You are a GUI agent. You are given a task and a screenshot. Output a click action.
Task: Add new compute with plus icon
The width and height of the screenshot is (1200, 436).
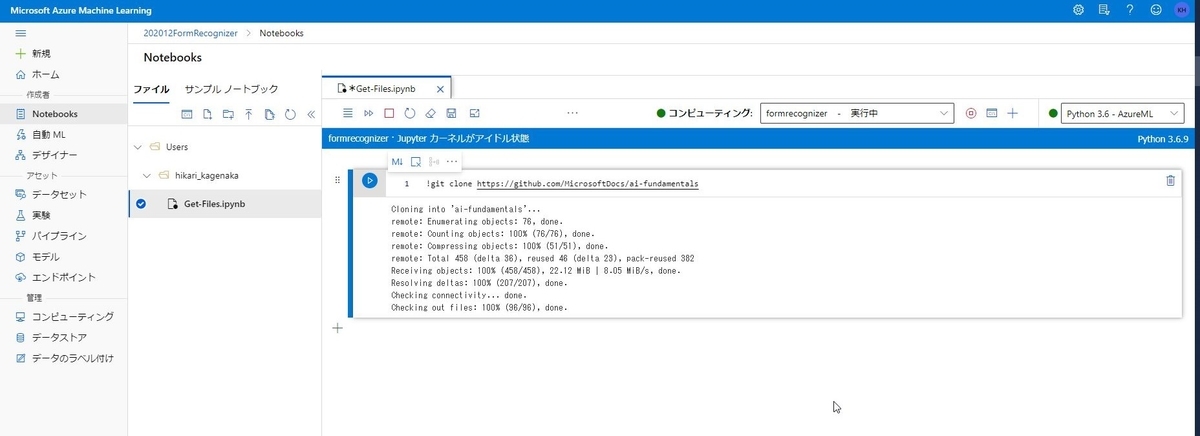(1013, 114)
